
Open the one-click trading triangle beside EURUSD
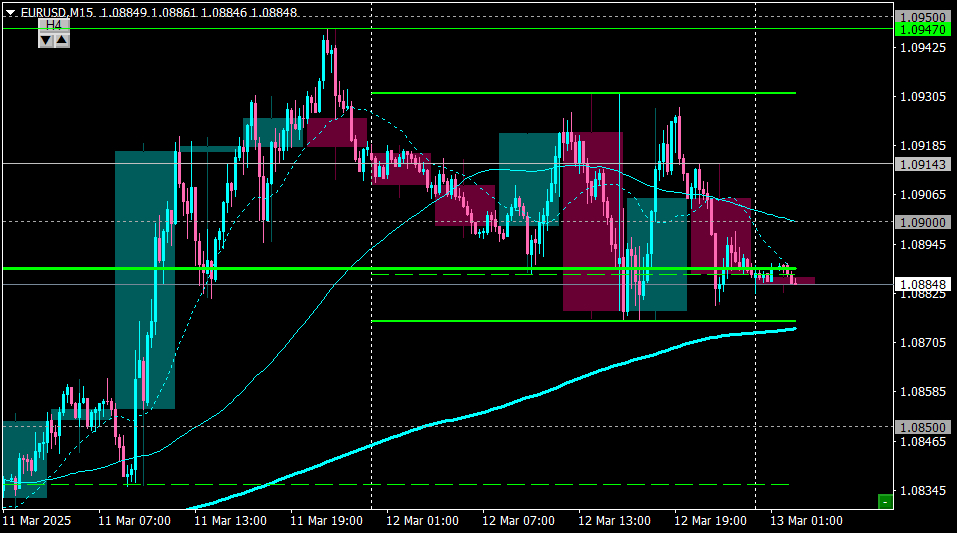click(10, 12)
